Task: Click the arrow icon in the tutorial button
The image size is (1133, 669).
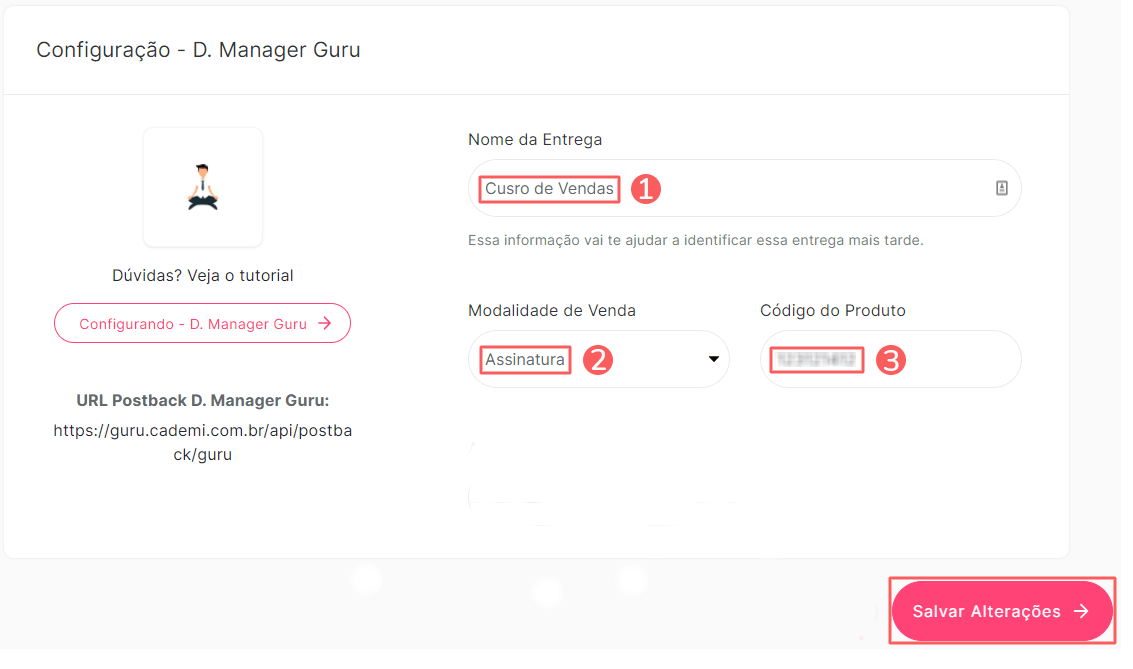Action: point(324,323)
